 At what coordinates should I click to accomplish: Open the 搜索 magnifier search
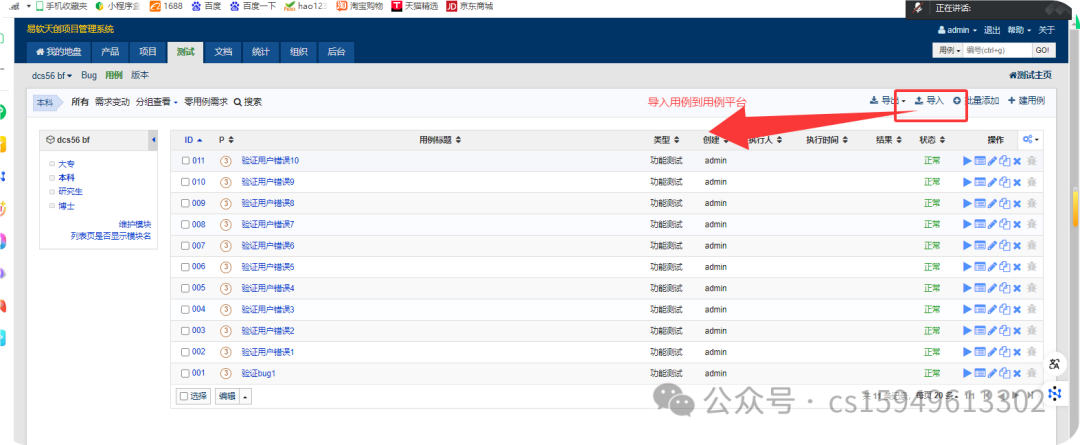click(x=248, y=102)
